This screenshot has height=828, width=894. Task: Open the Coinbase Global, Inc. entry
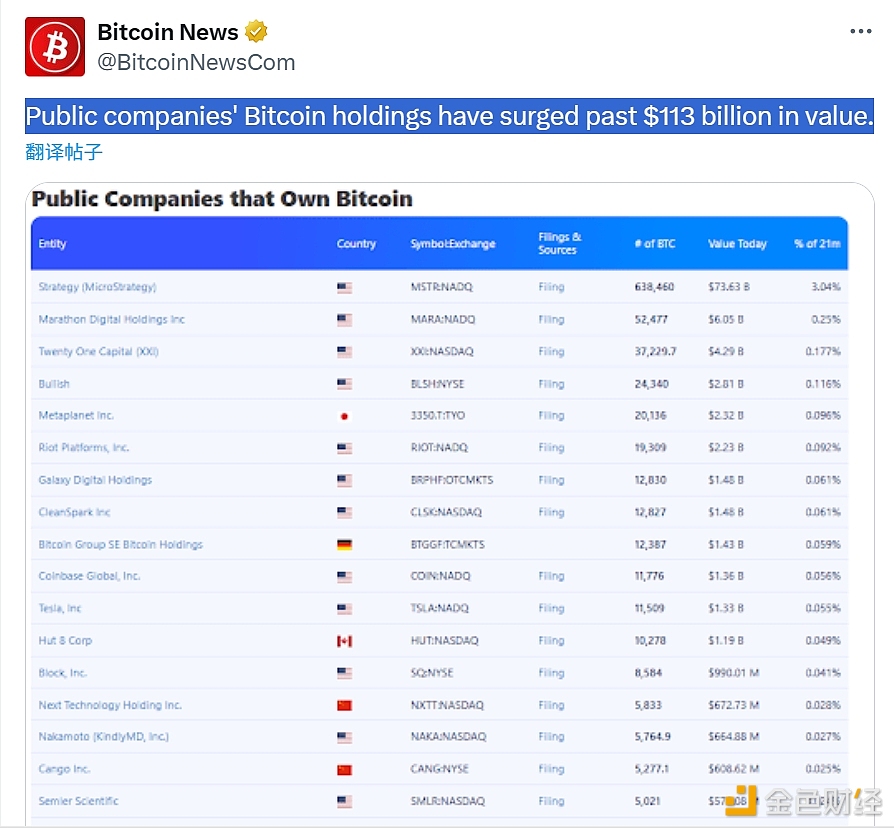[x=89, y=576]
